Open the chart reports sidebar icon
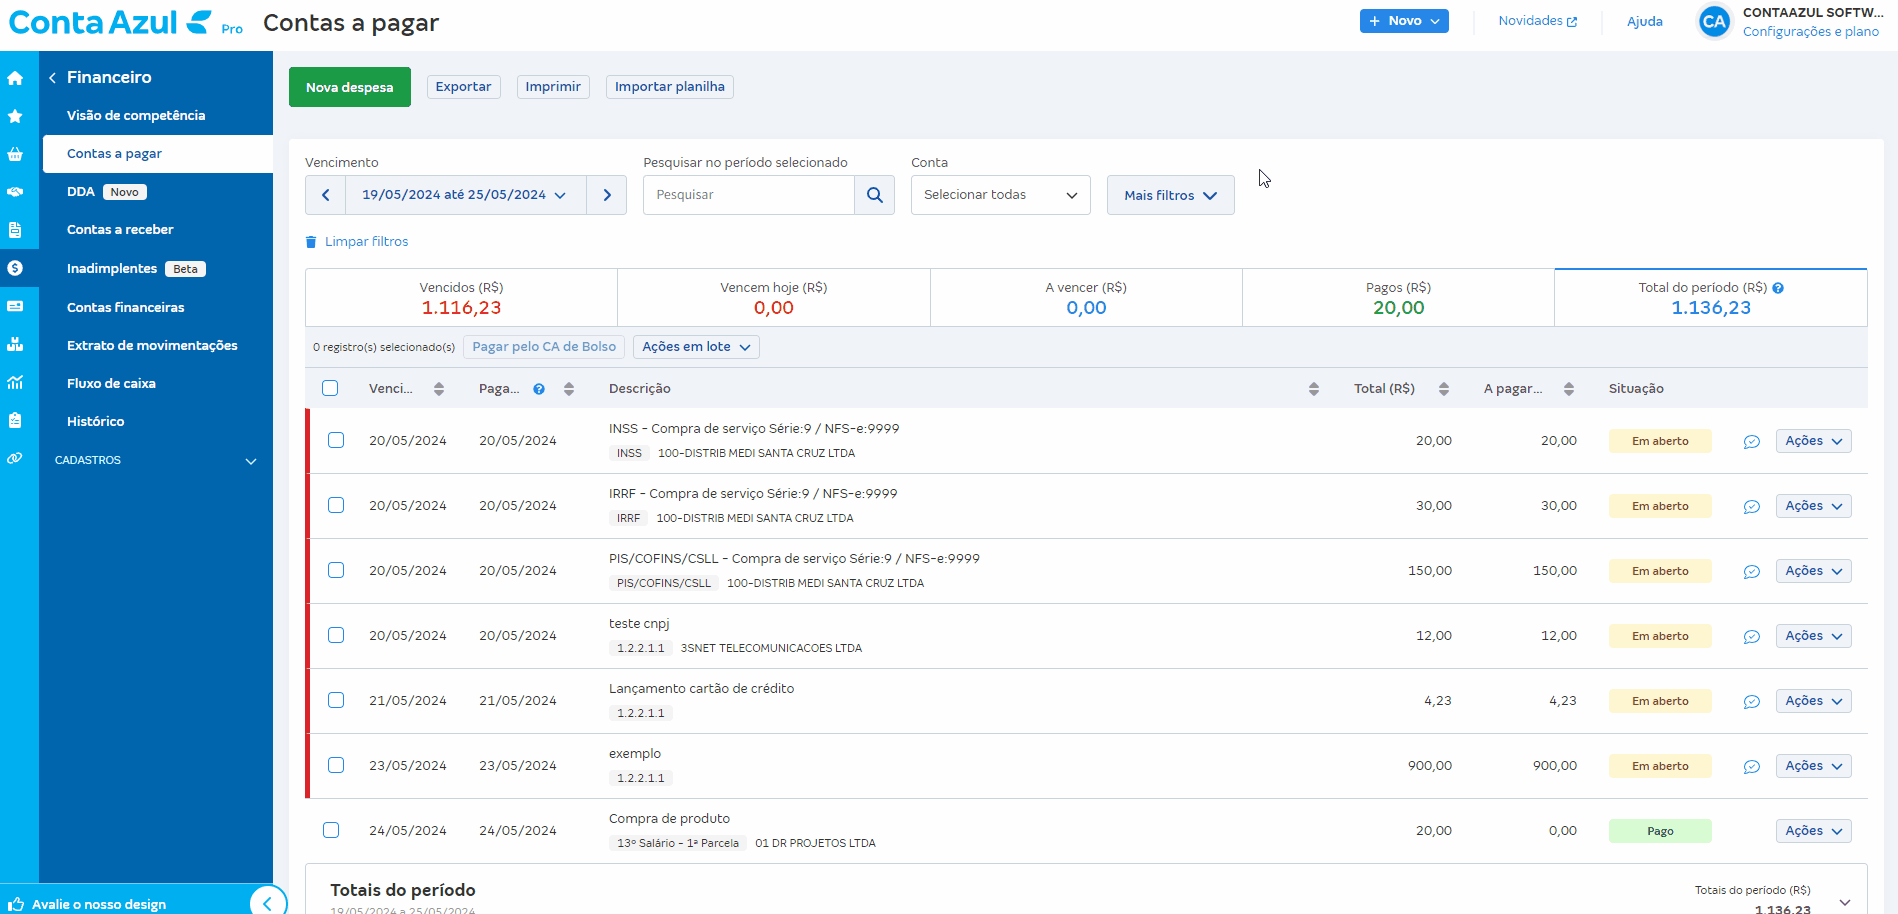Viewport: 1898px width, 914px height. coord(15,382)
